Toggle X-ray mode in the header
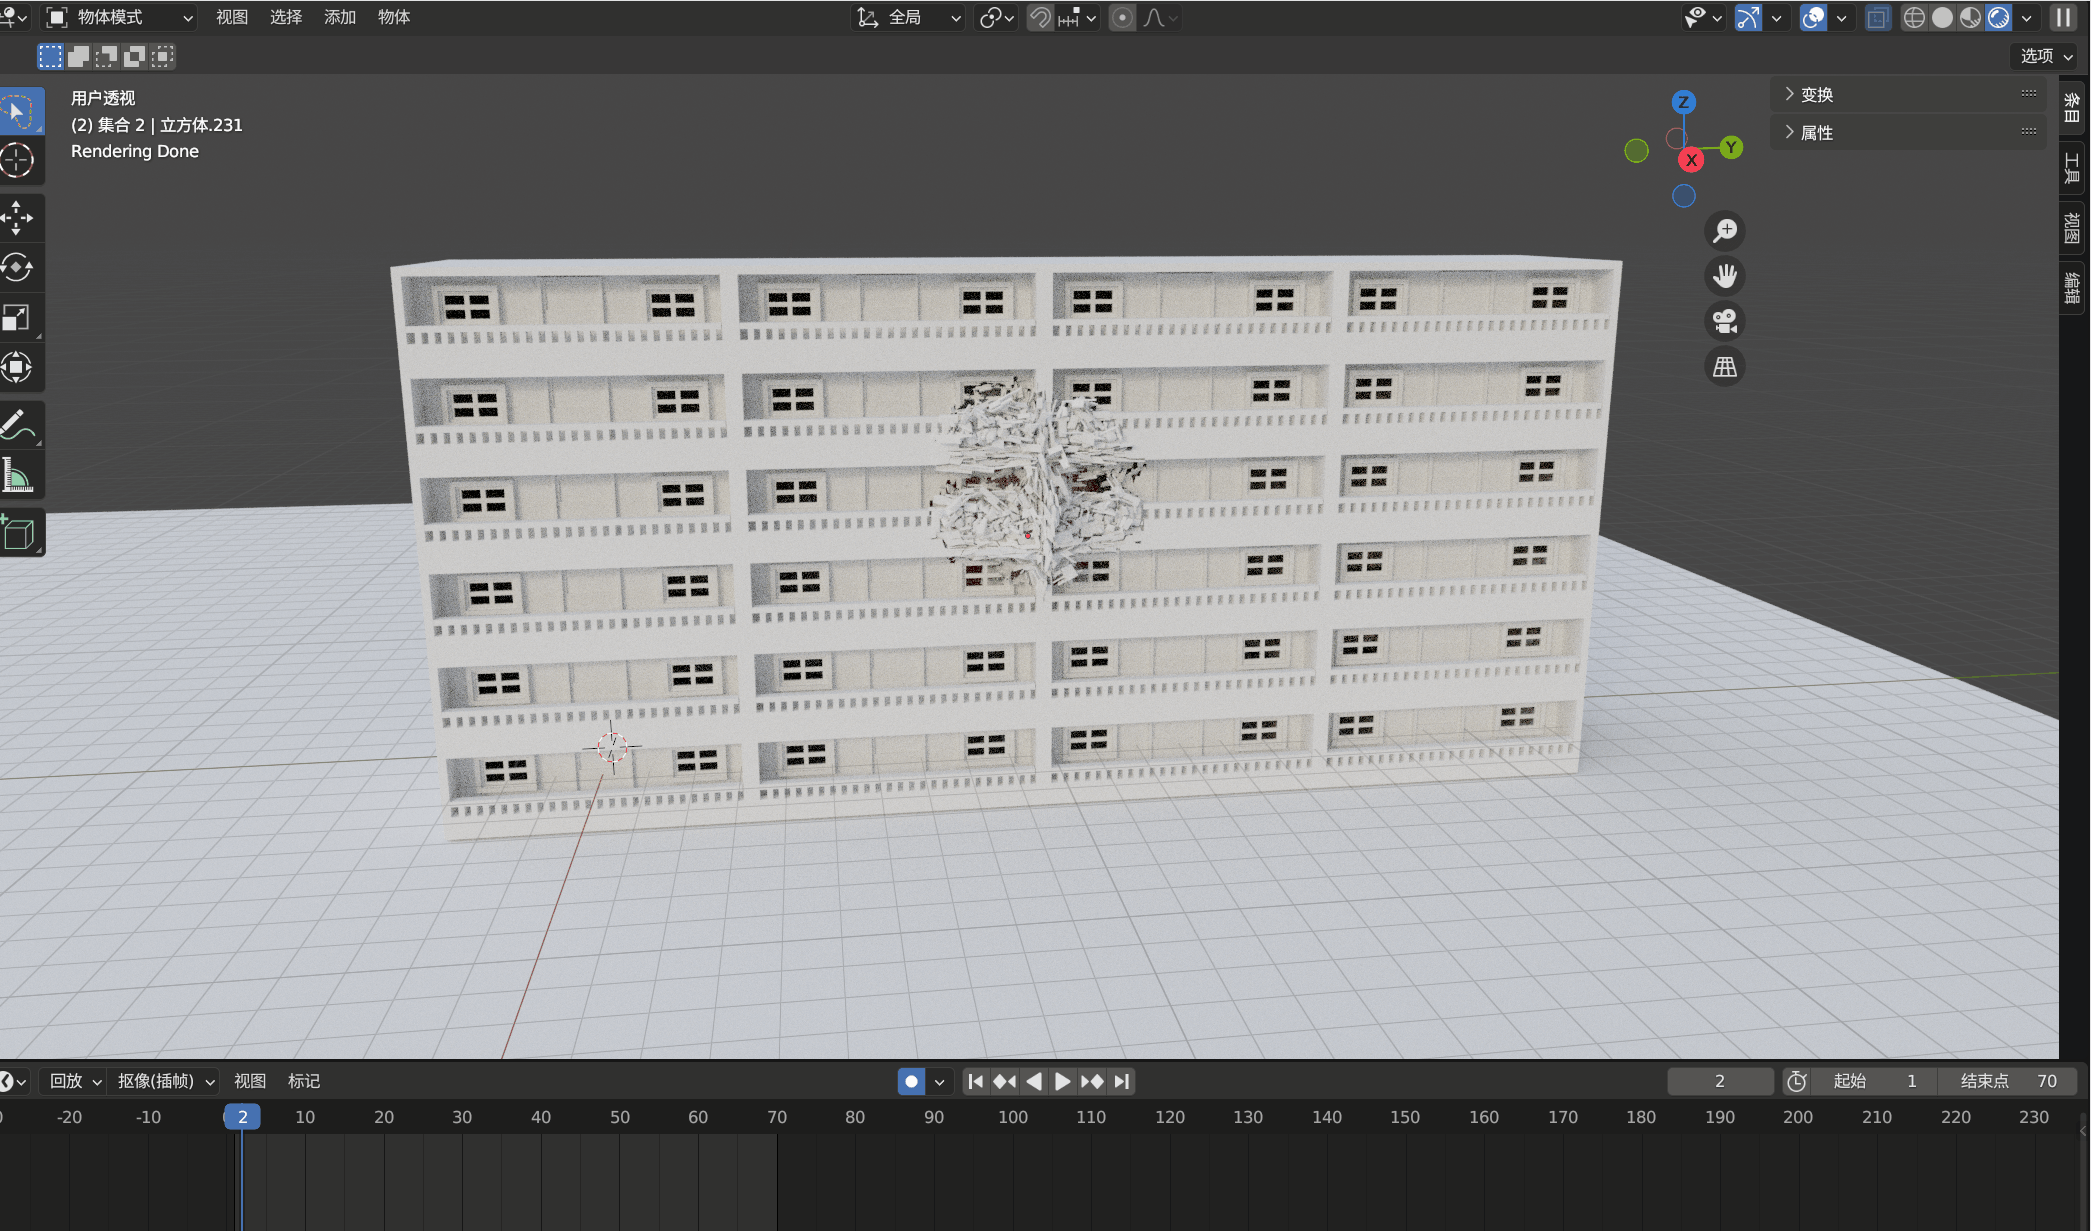Screen dimensions: 2091x1231 coord(1877,18)
